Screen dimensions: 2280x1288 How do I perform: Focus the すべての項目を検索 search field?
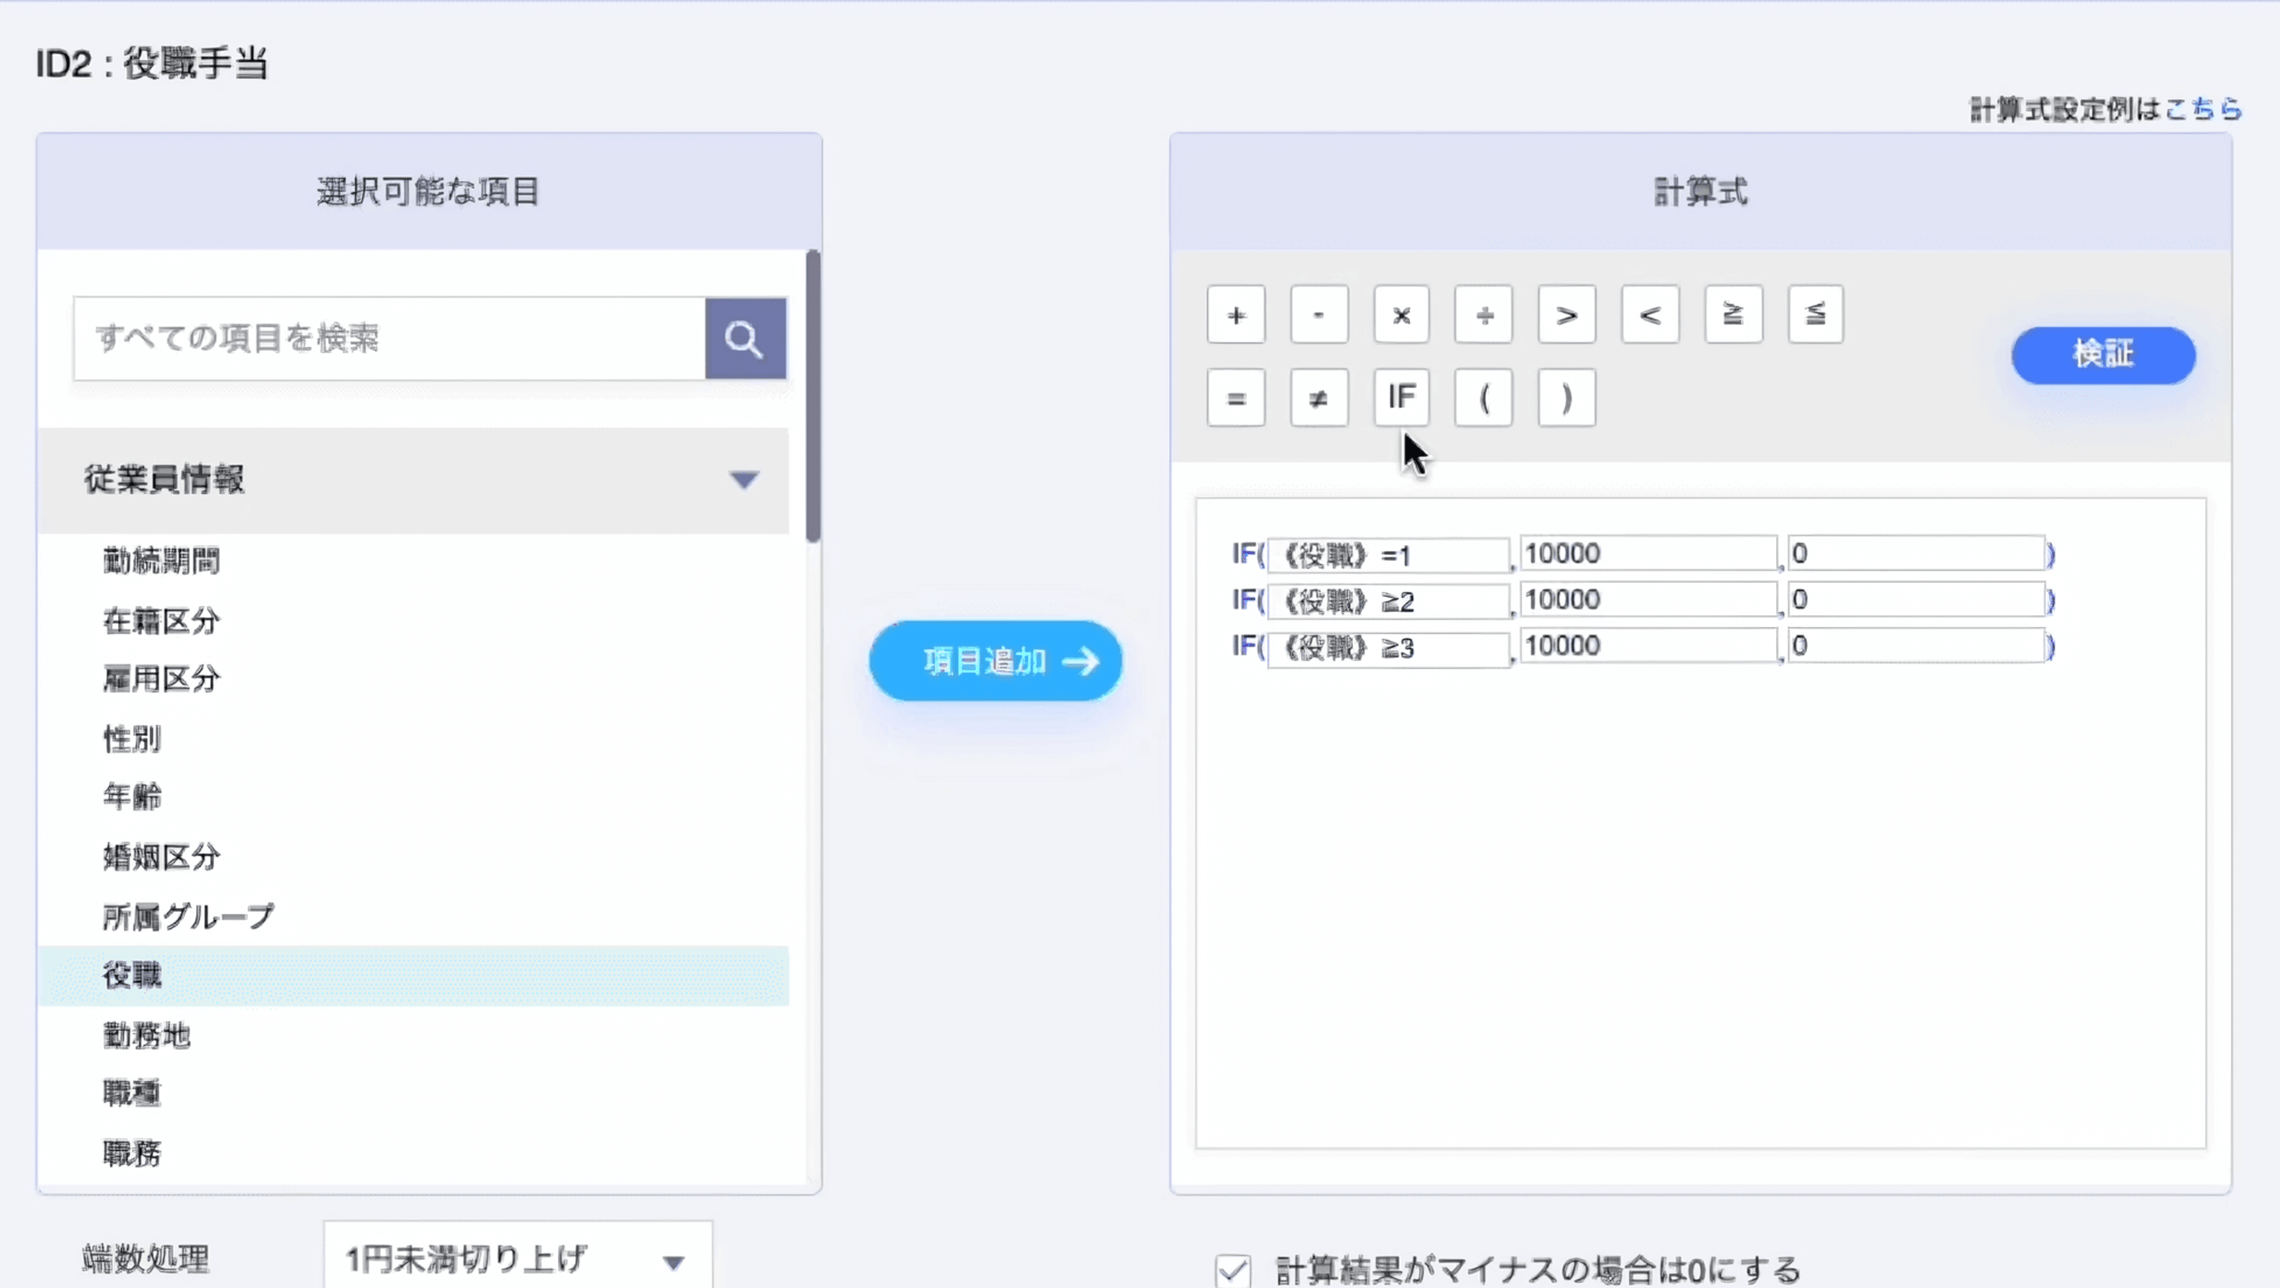[x=389, y=339]
